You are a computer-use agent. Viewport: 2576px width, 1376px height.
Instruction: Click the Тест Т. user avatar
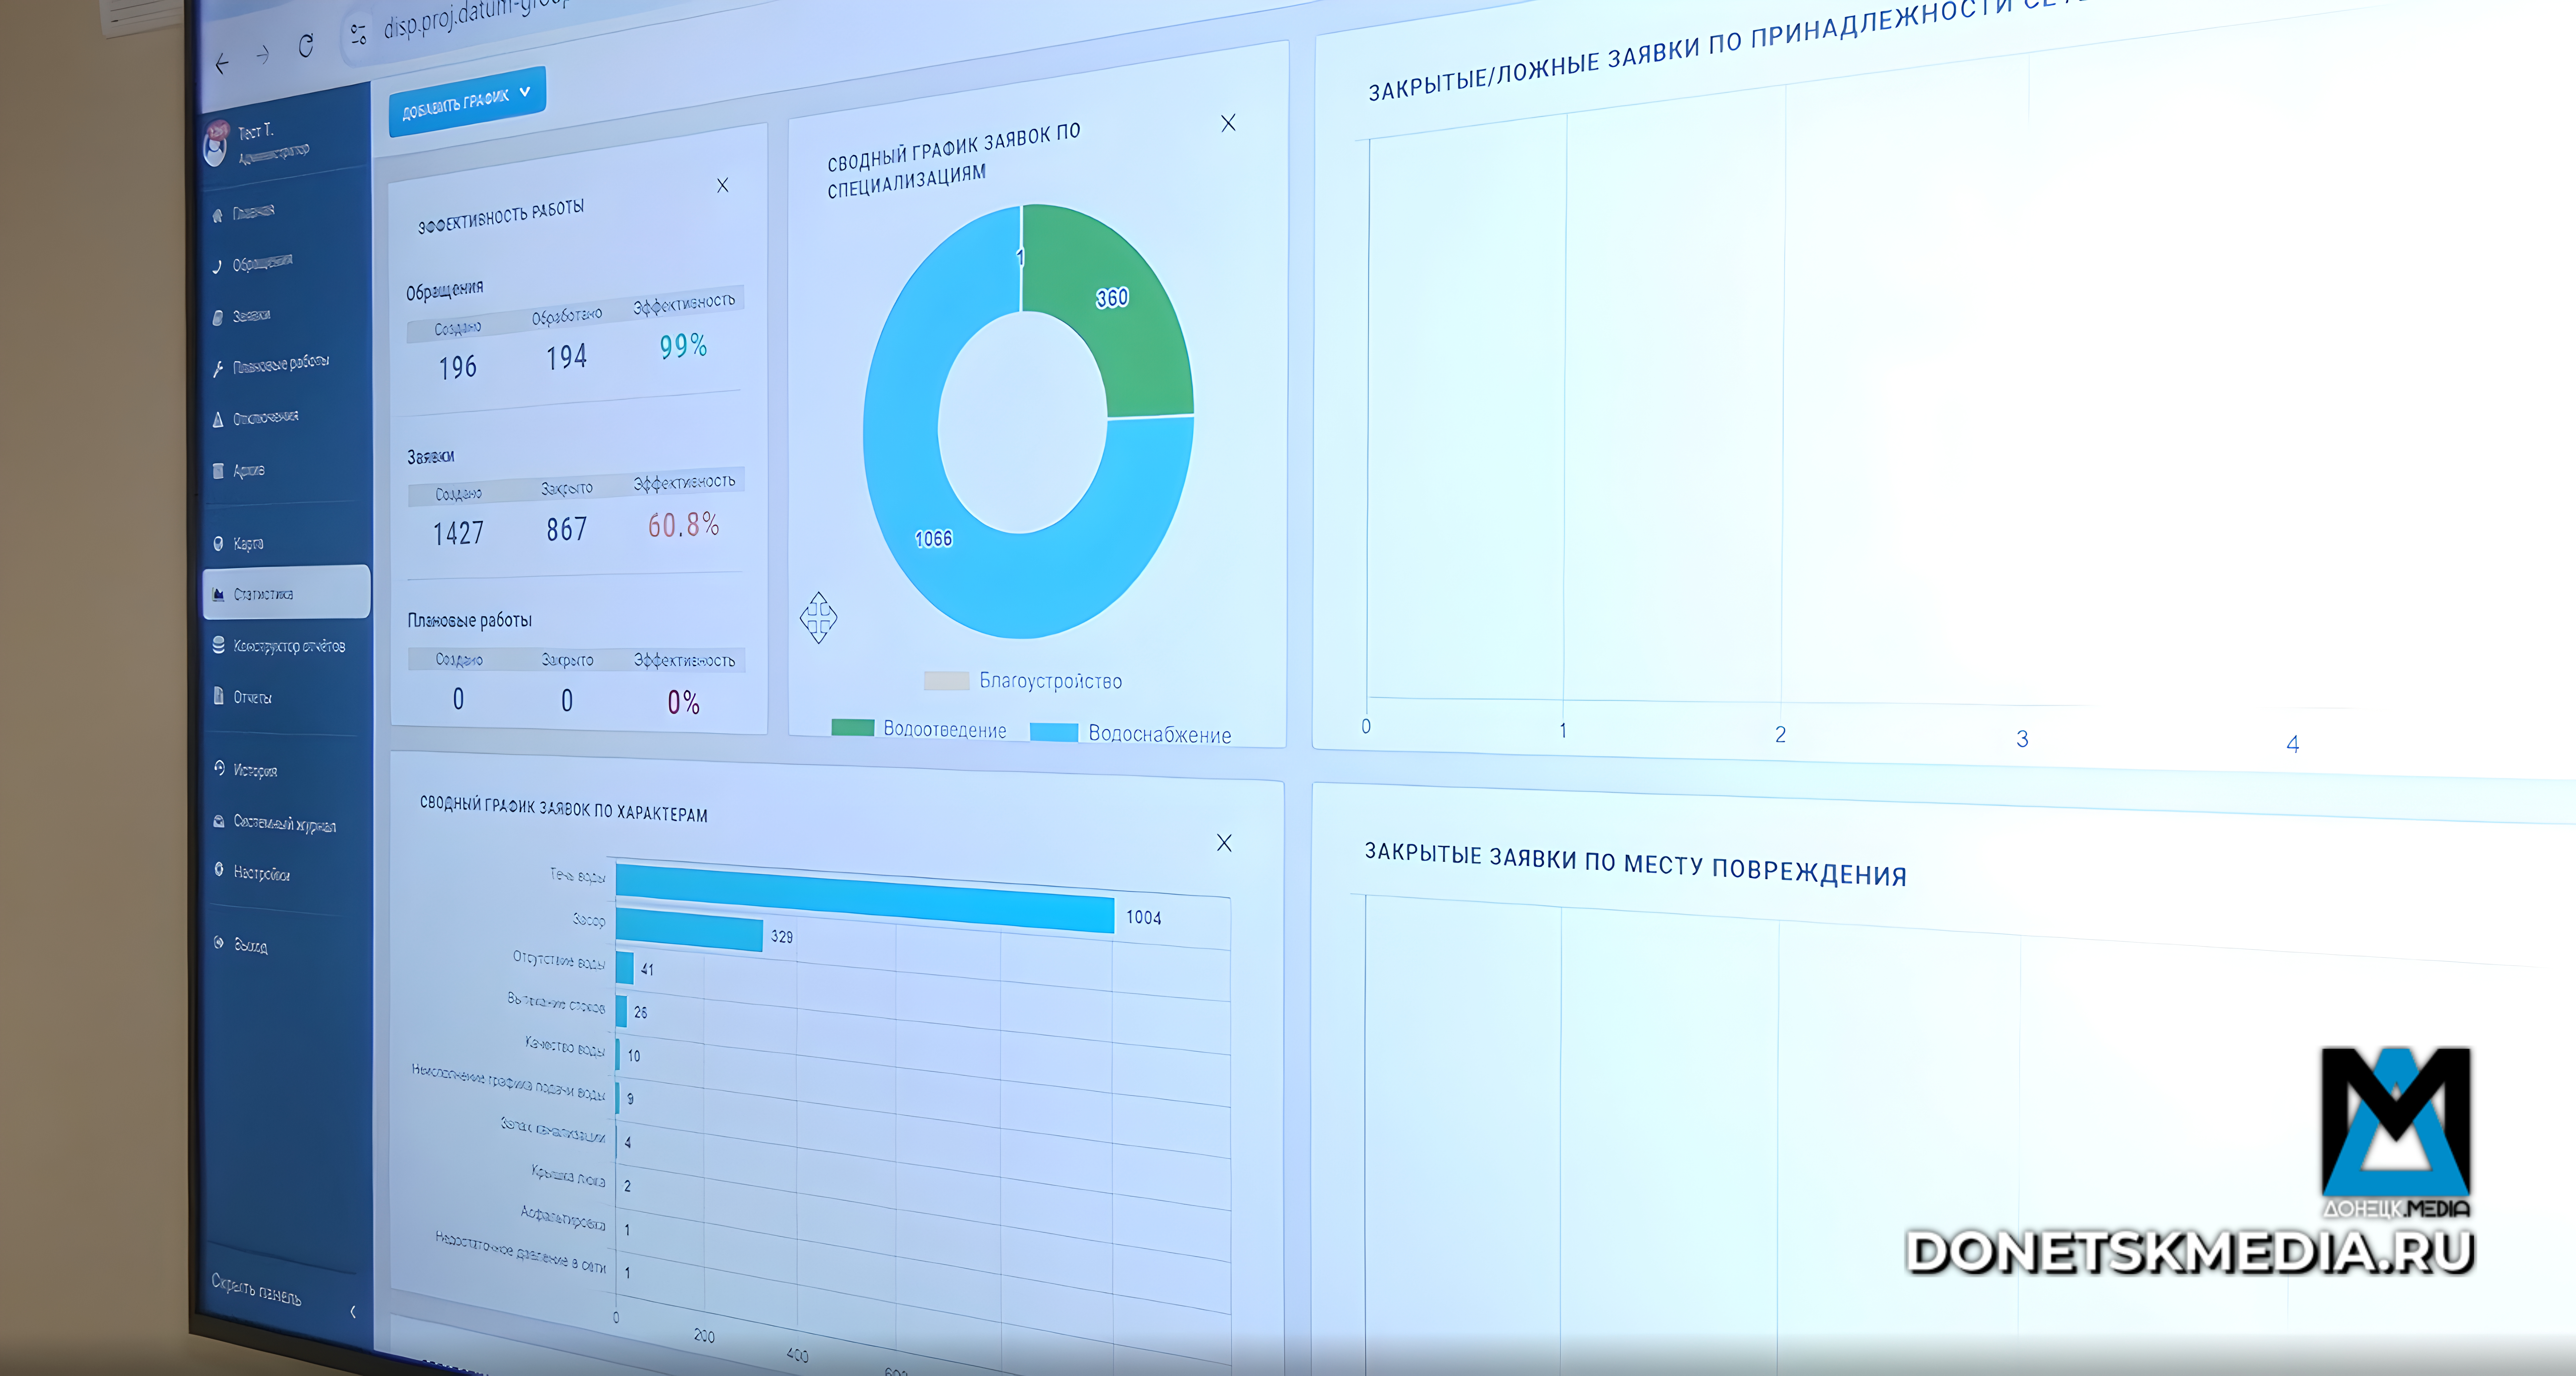(x=216, y=144)
